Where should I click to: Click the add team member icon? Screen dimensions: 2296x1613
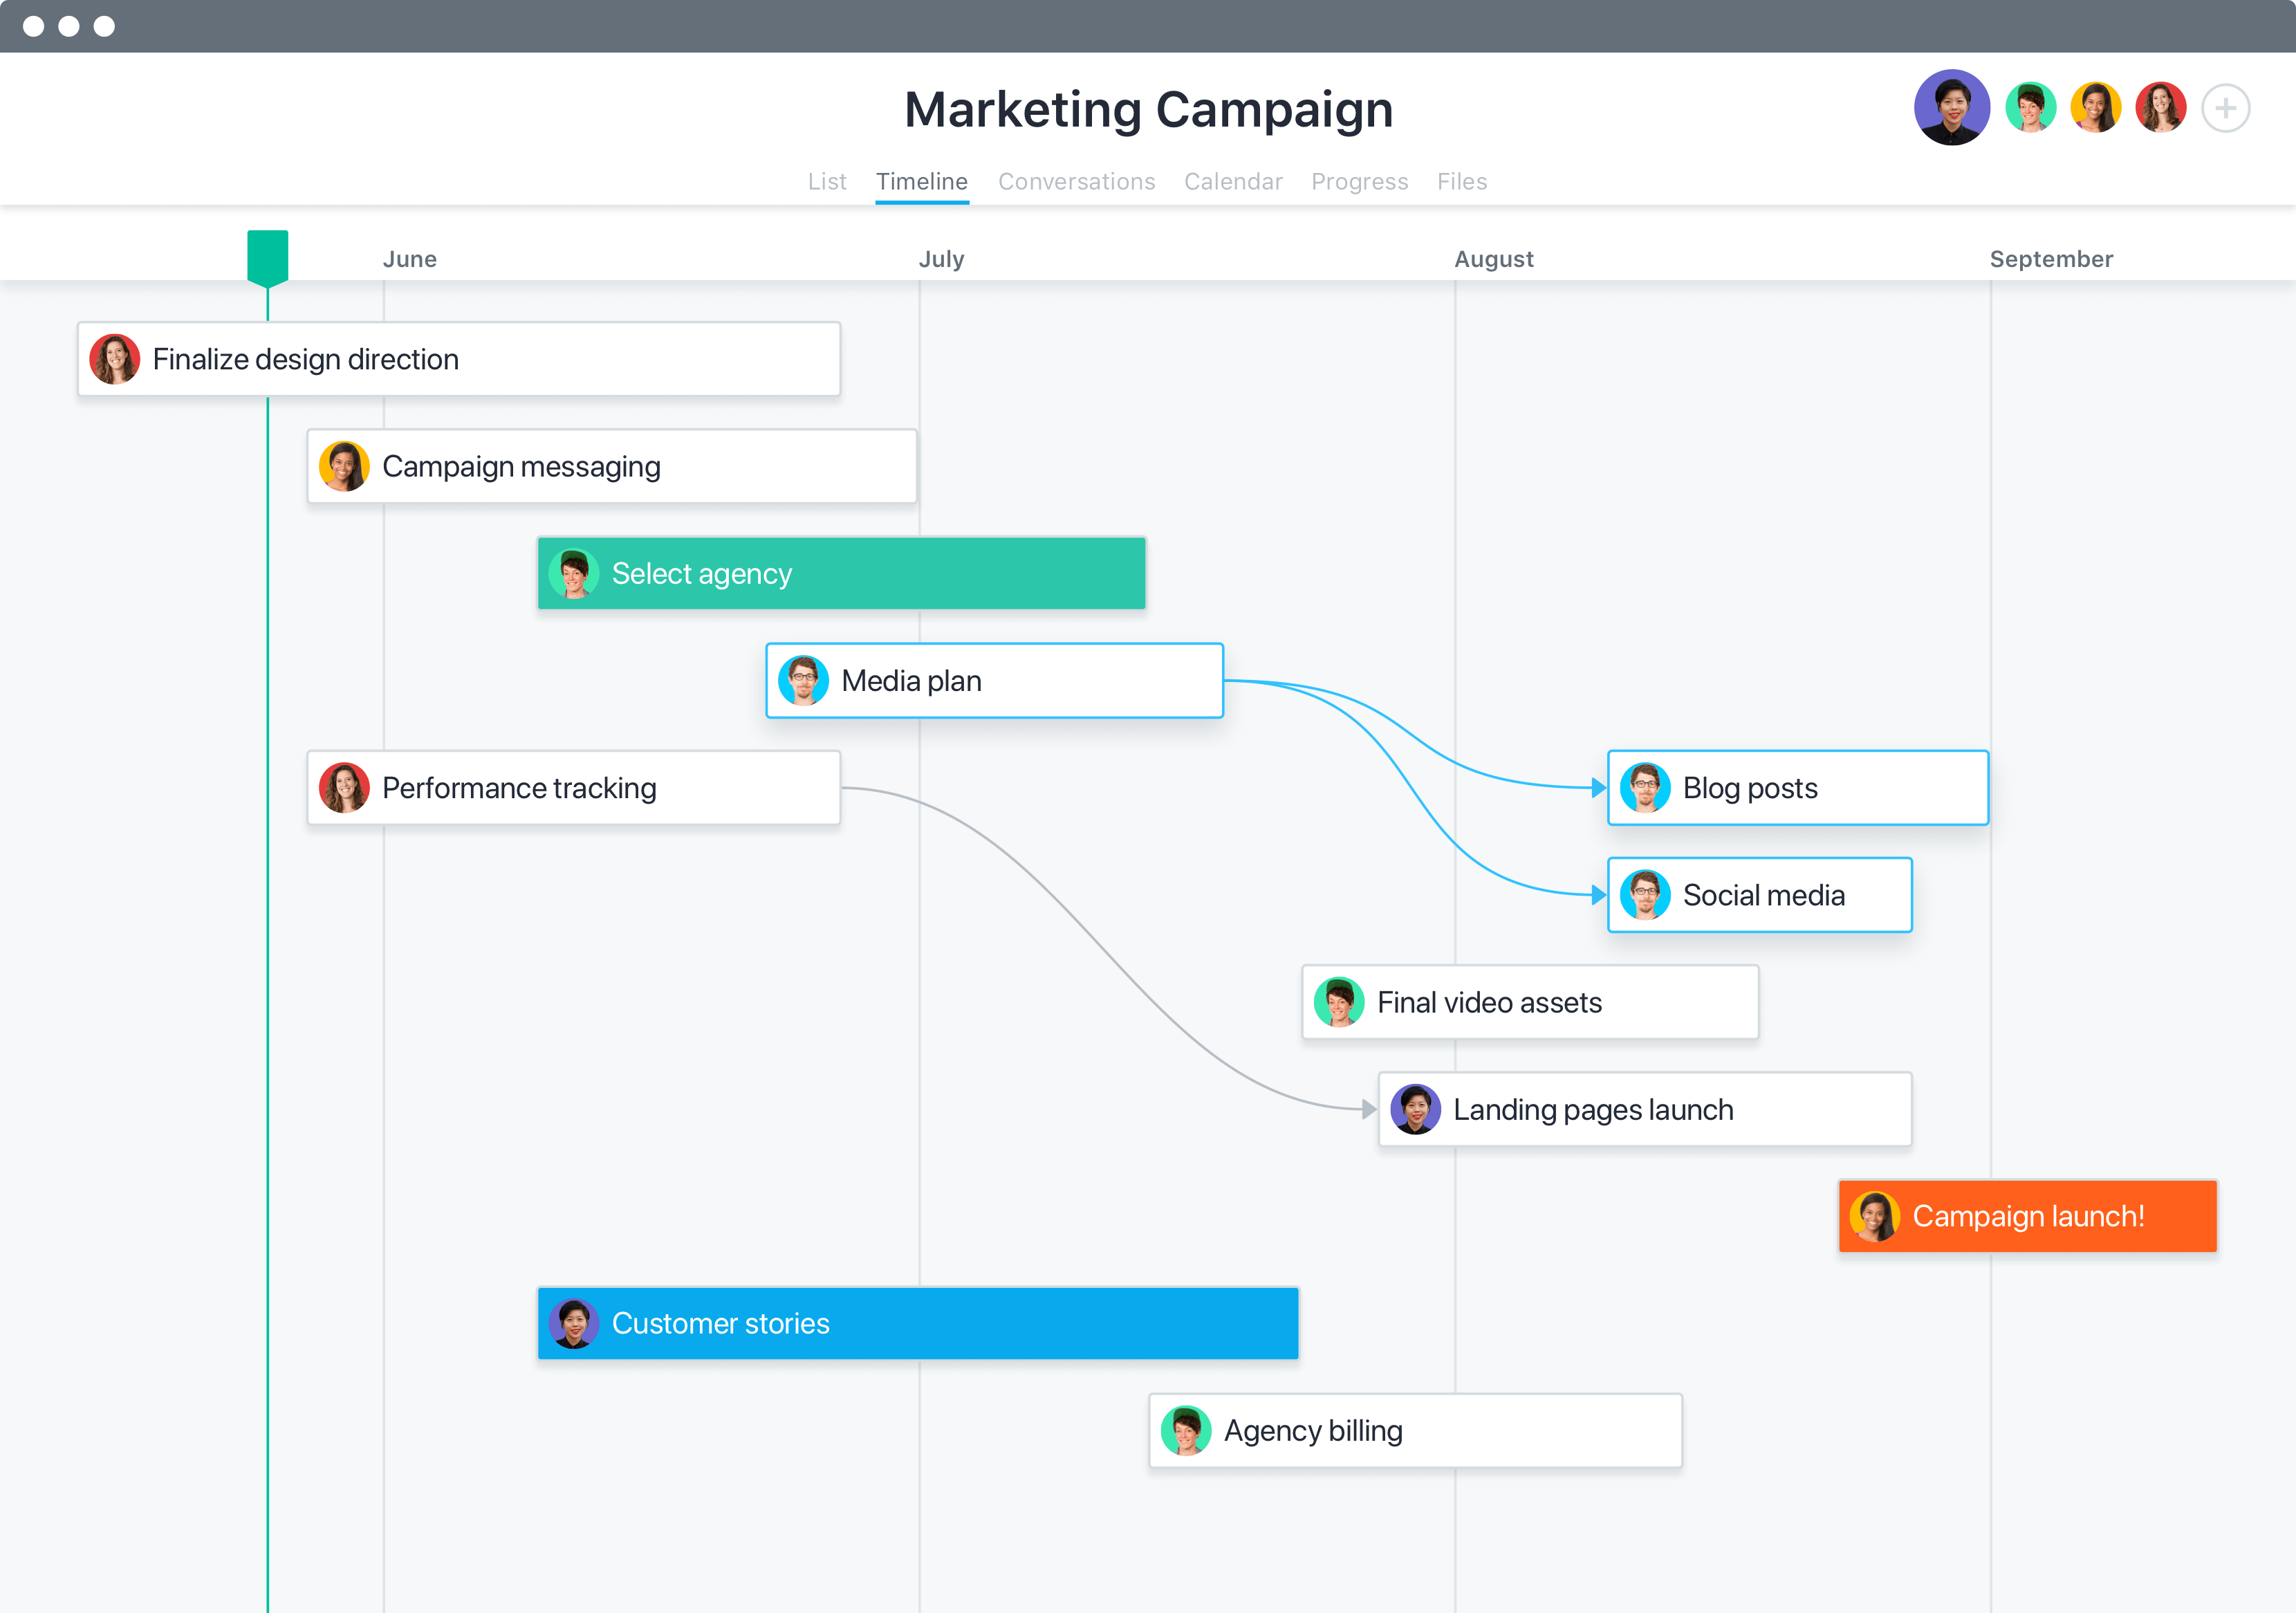[x=2226, y=108]
